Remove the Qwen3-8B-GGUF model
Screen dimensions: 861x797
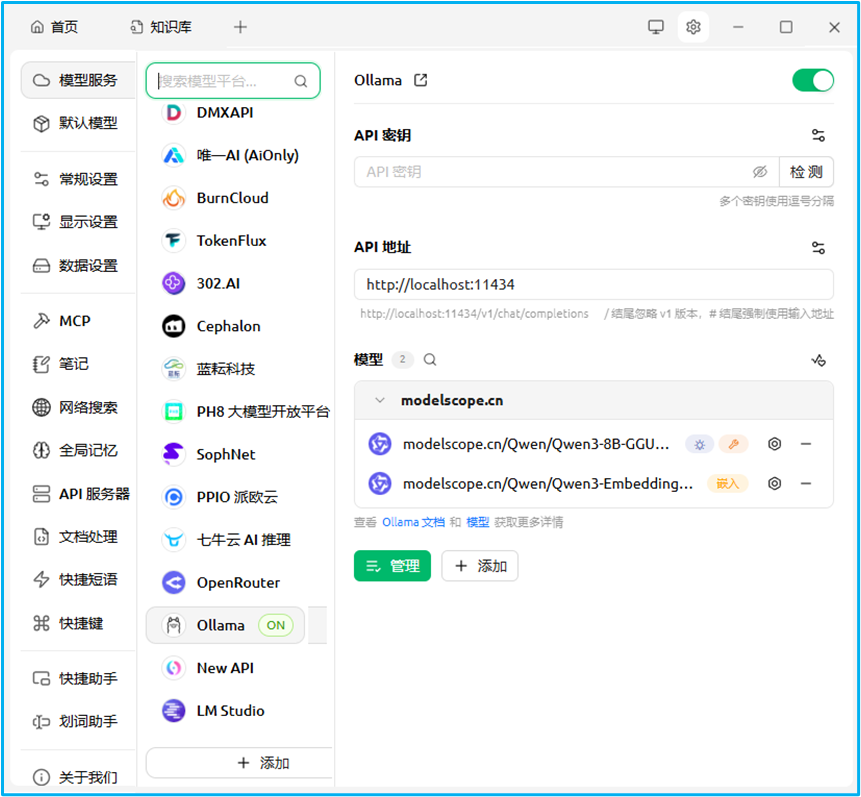pos(806,444)
